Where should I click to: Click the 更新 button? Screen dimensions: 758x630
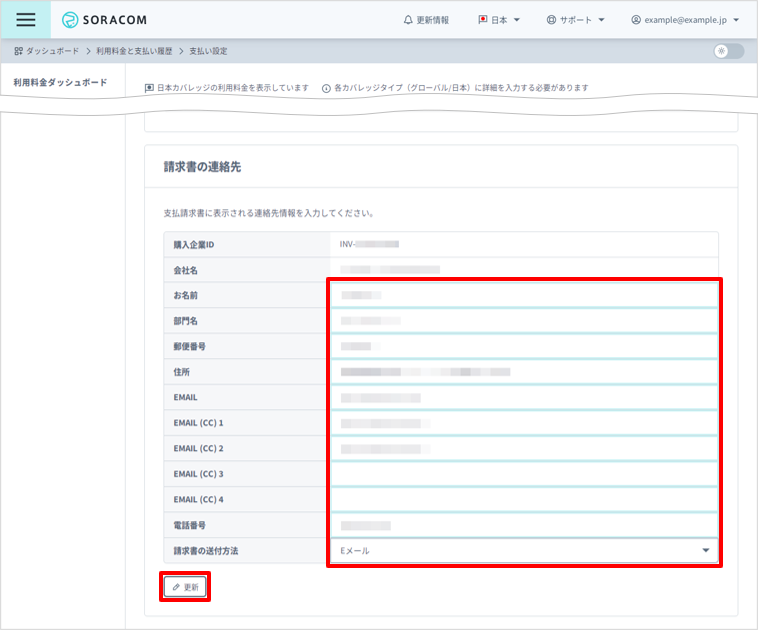coord(185,587)
